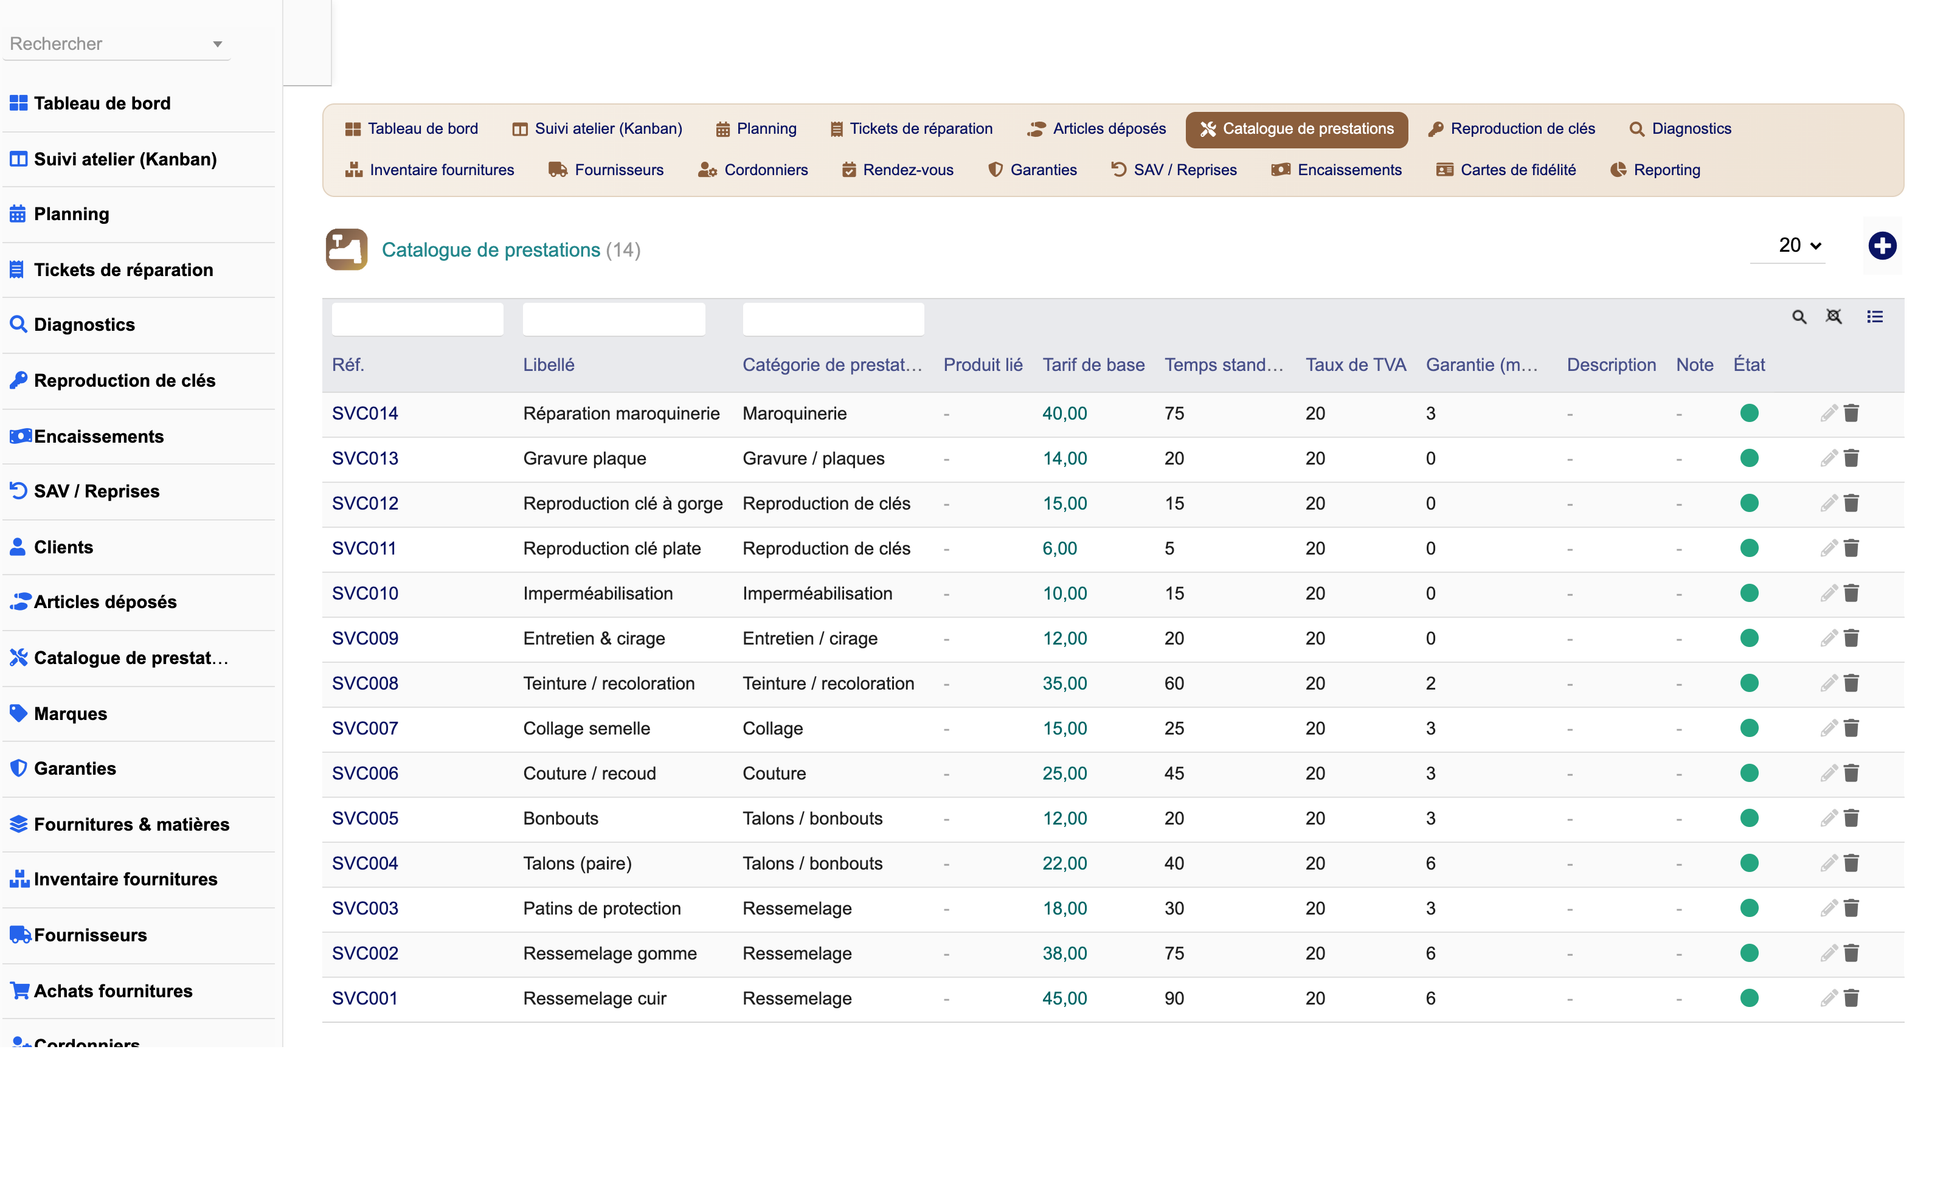
Task: Edit row SVC012 with pencil icon
Action: (1829, 503)
